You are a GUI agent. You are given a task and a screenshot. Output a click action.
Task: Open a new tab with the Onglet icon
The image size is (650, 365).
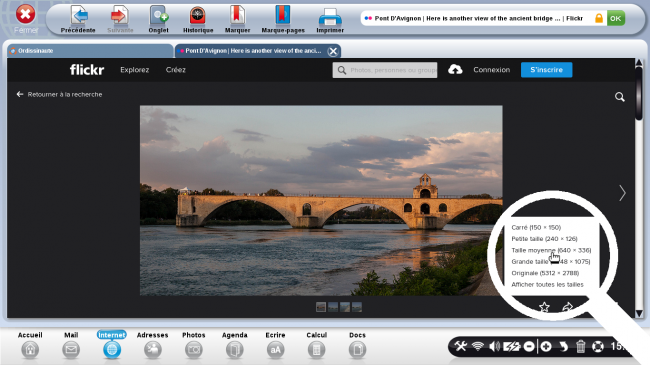(159, 16)
